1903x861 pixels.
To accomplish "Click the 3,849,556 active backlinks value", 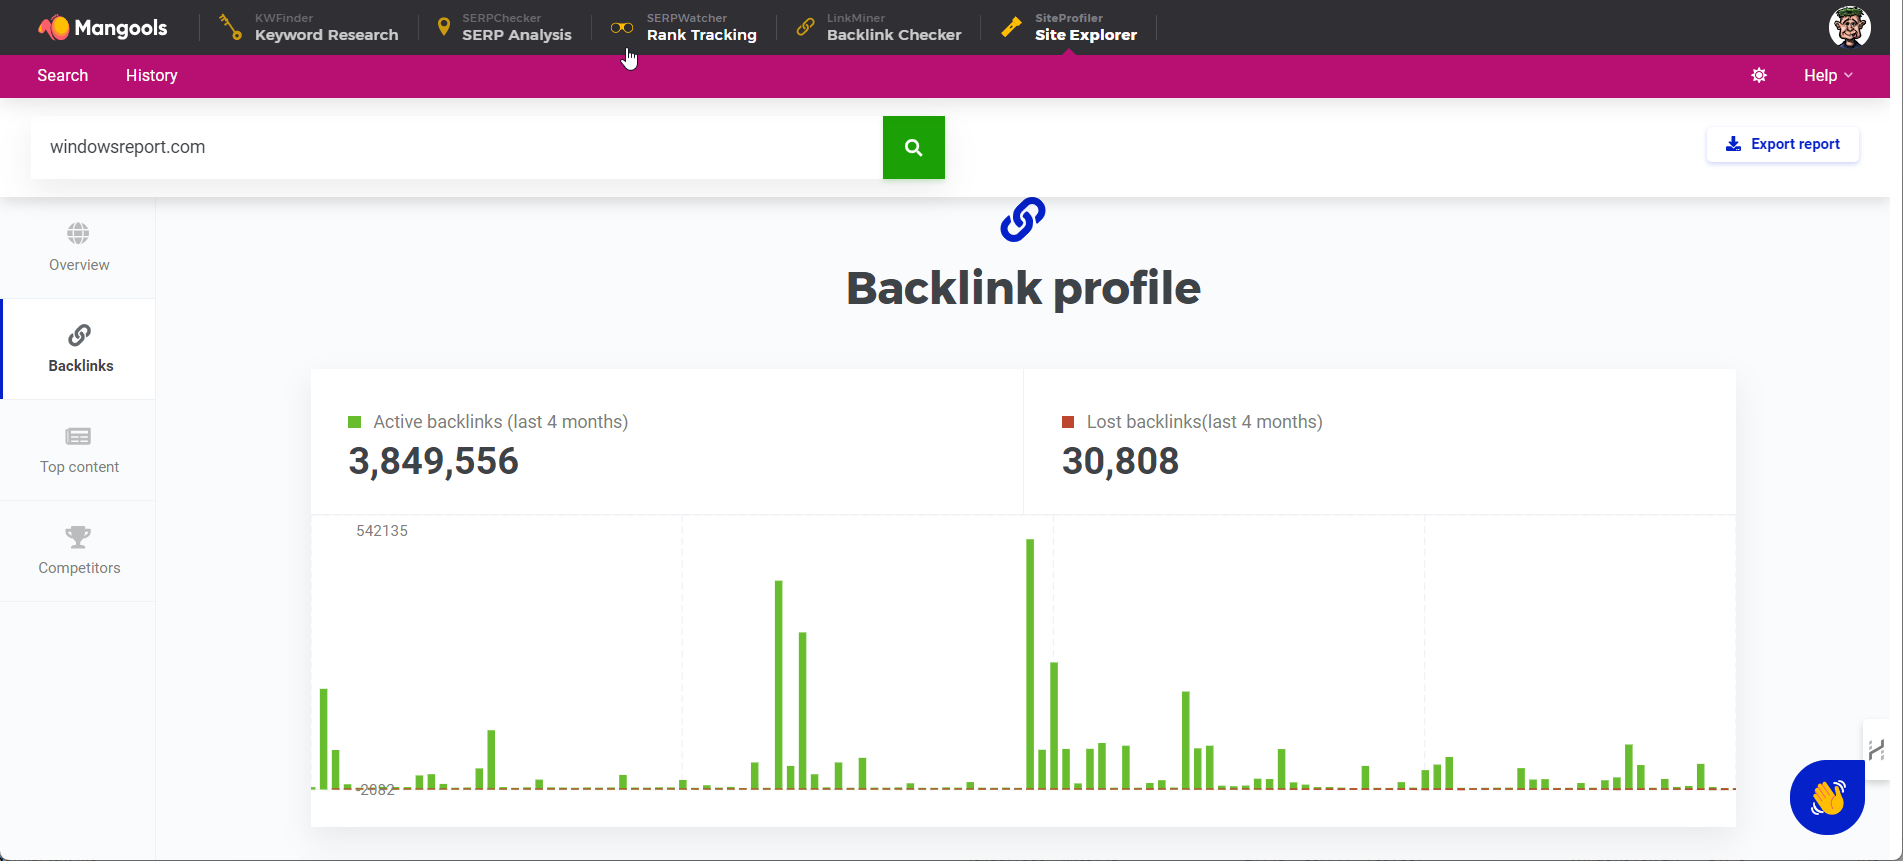I will [433, 461].
